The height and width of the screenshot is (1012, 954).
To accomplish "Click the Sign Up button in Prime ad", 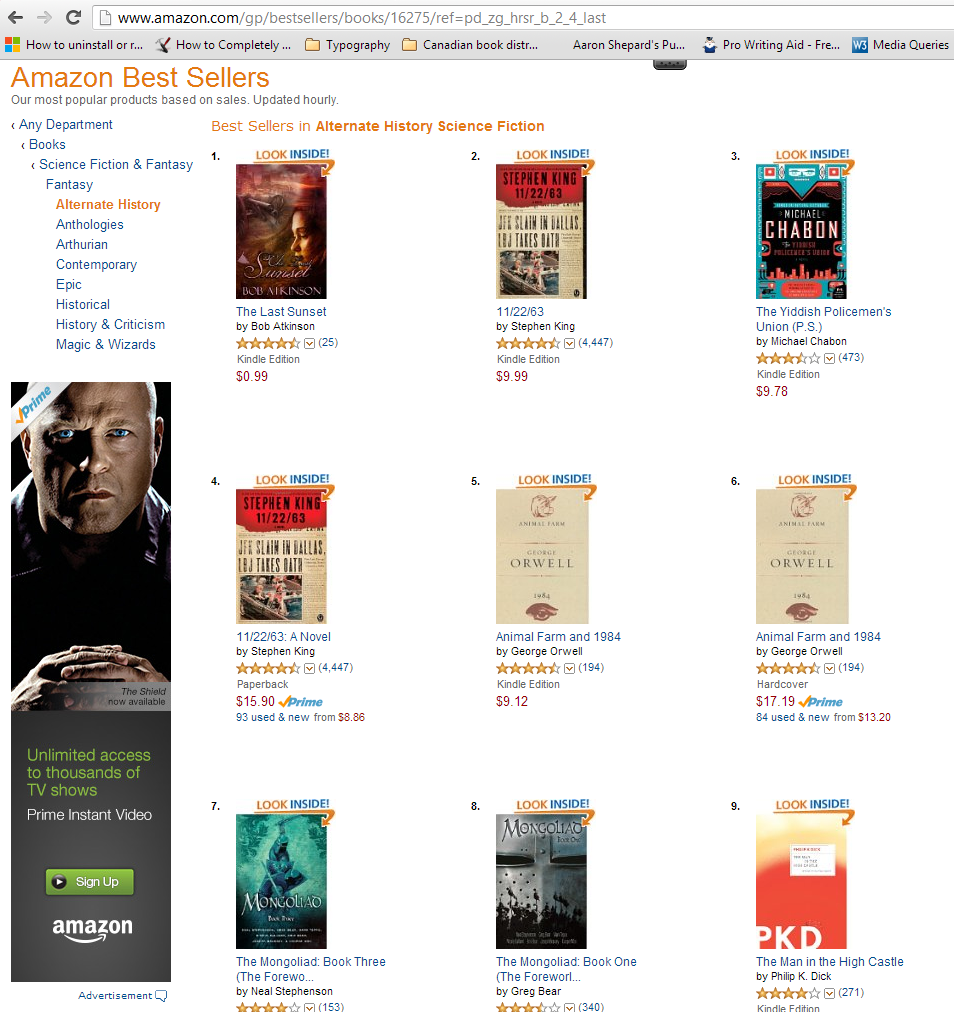I will click(90, 882).
